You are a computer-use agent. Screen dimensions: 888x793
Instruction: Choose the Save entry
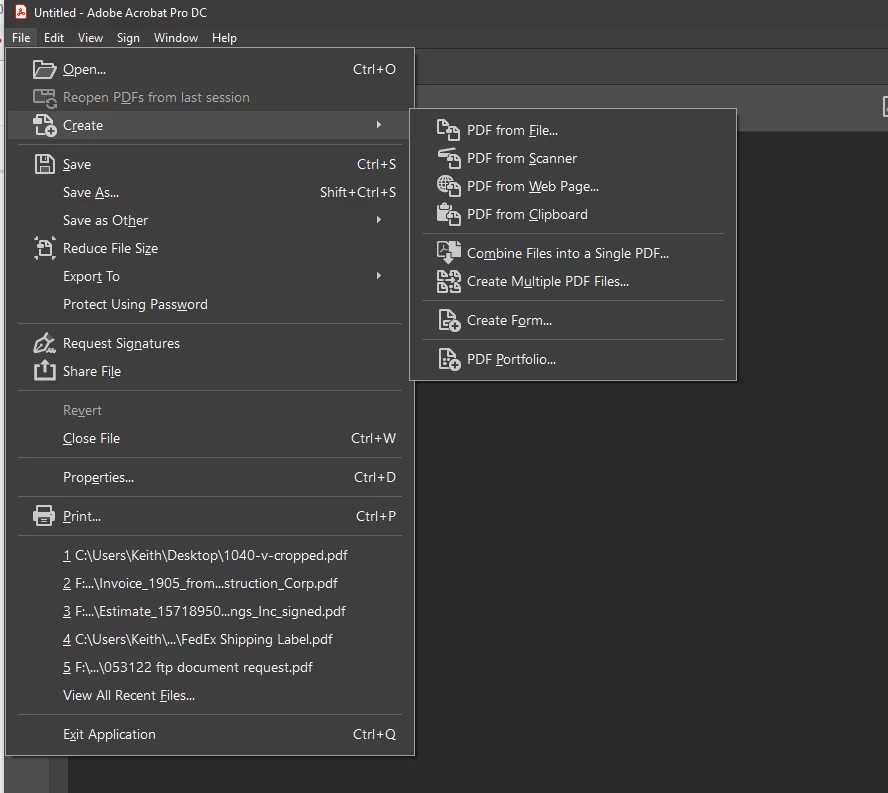pos(210,164)
